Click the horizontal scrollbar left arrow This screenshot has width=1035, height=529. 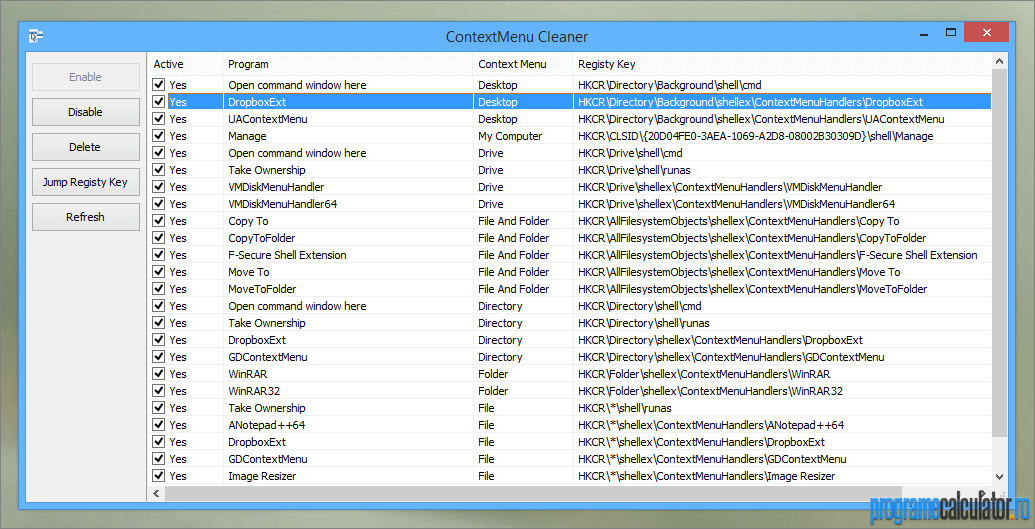tap(156, 493)
